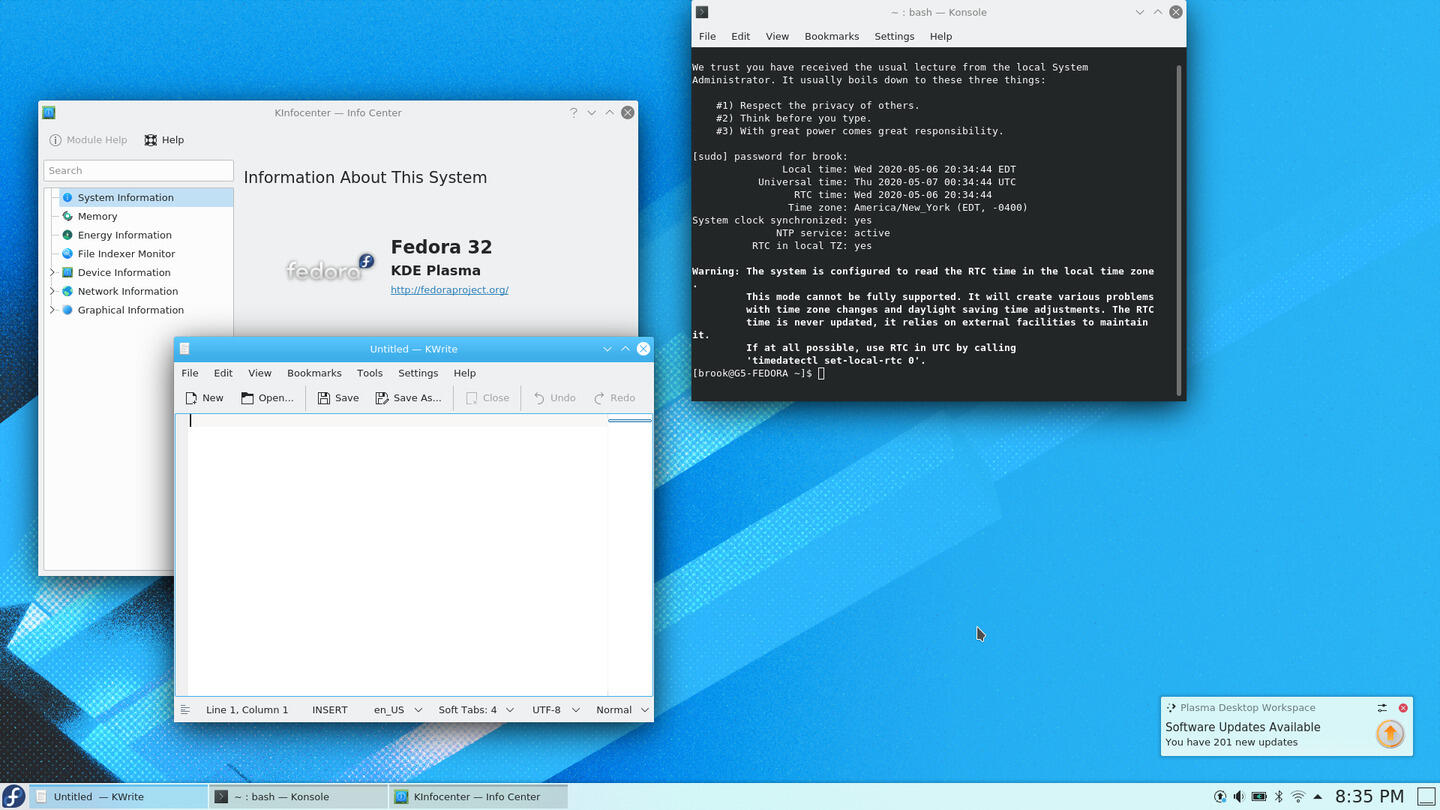
Task: Show hidden system tray icons
Action: 1317,797
